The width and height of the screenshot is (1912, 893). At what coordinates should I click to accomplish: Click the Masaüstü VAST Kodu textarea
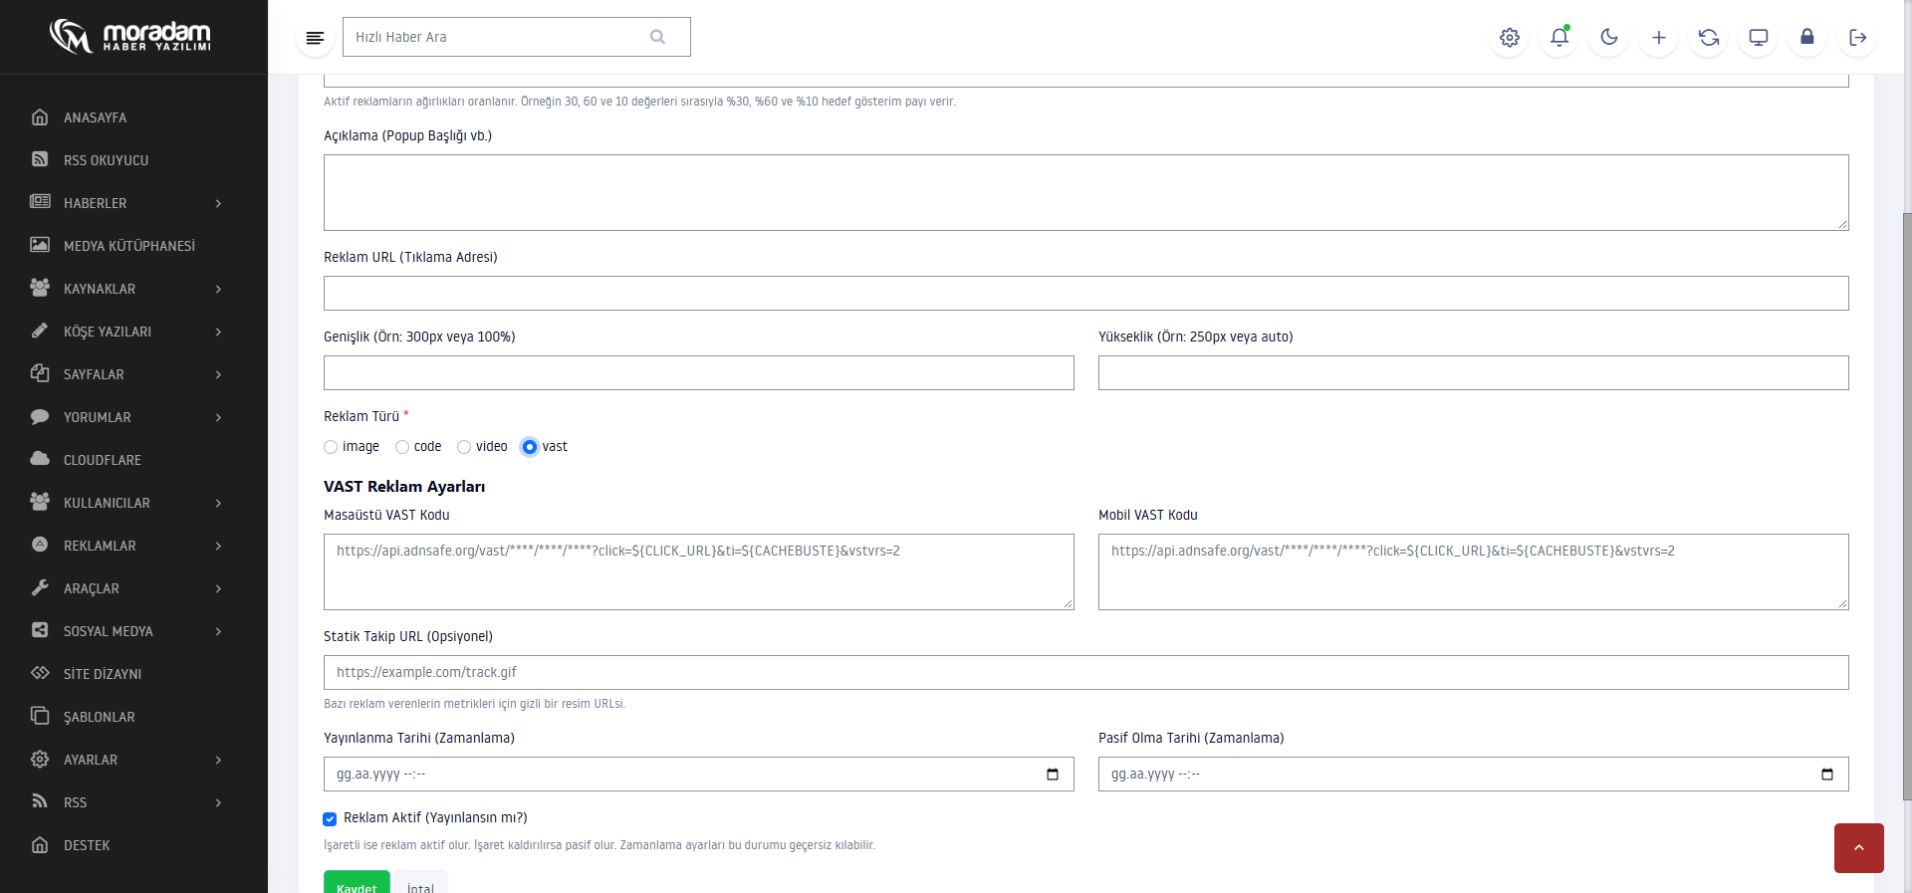point(699,572)
